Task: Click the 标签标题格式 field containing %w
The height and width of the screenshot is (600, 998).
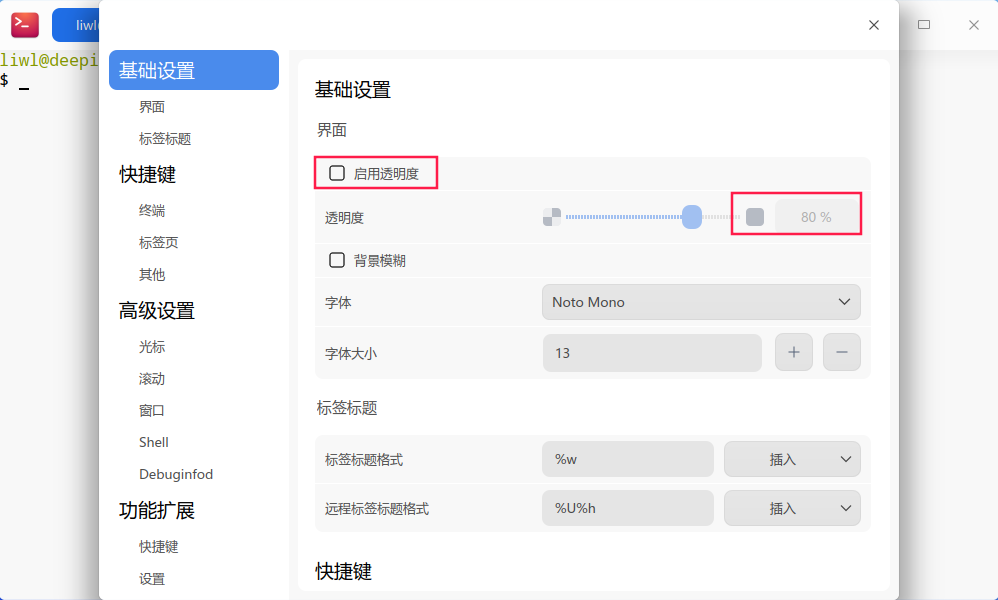Action: coord(627,459)
